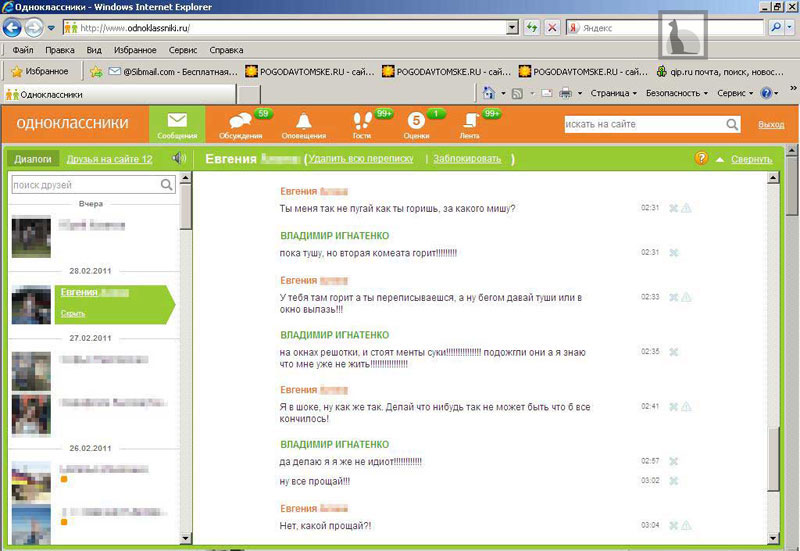800x551 pixels.
Task: Click Свернуть to collapse messages panel
Action: (x=752, y=159)
